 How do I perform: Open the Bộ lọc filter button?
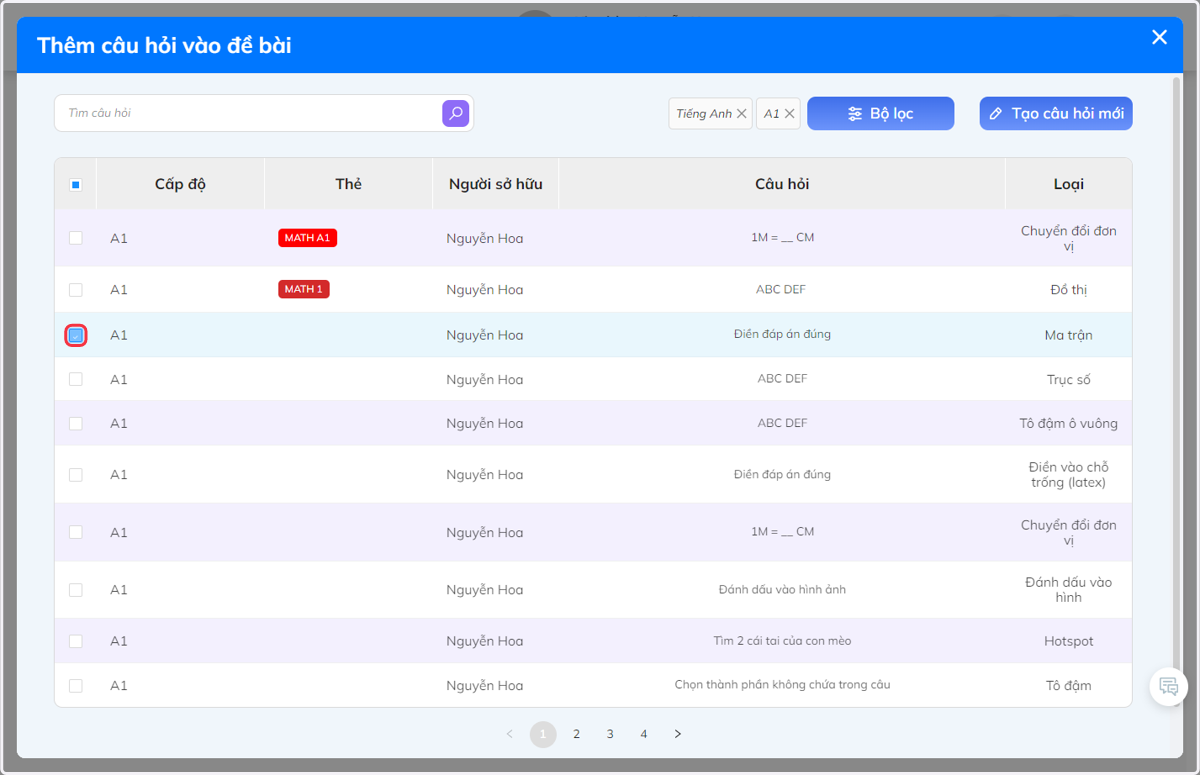pos(880,114)
